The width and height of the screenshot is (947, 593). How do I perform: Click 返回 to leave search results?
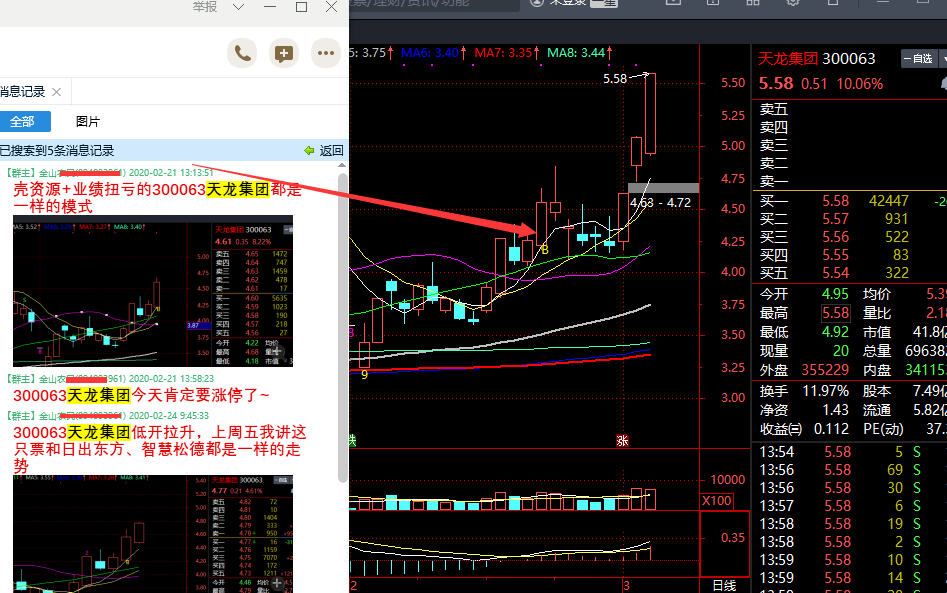coord(324,150)
